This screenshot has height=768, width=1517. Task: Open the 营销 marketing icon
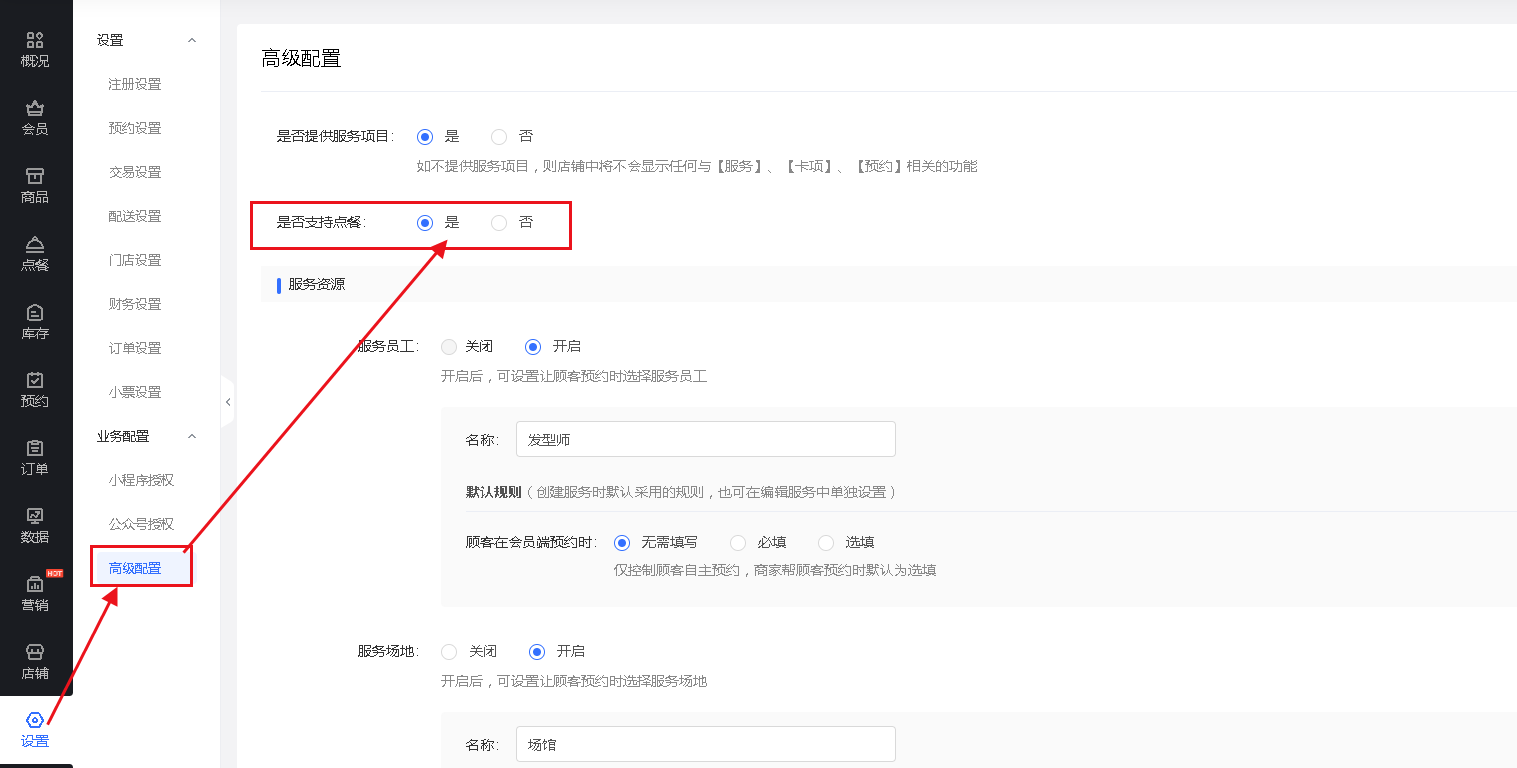[x=35, y=584]
